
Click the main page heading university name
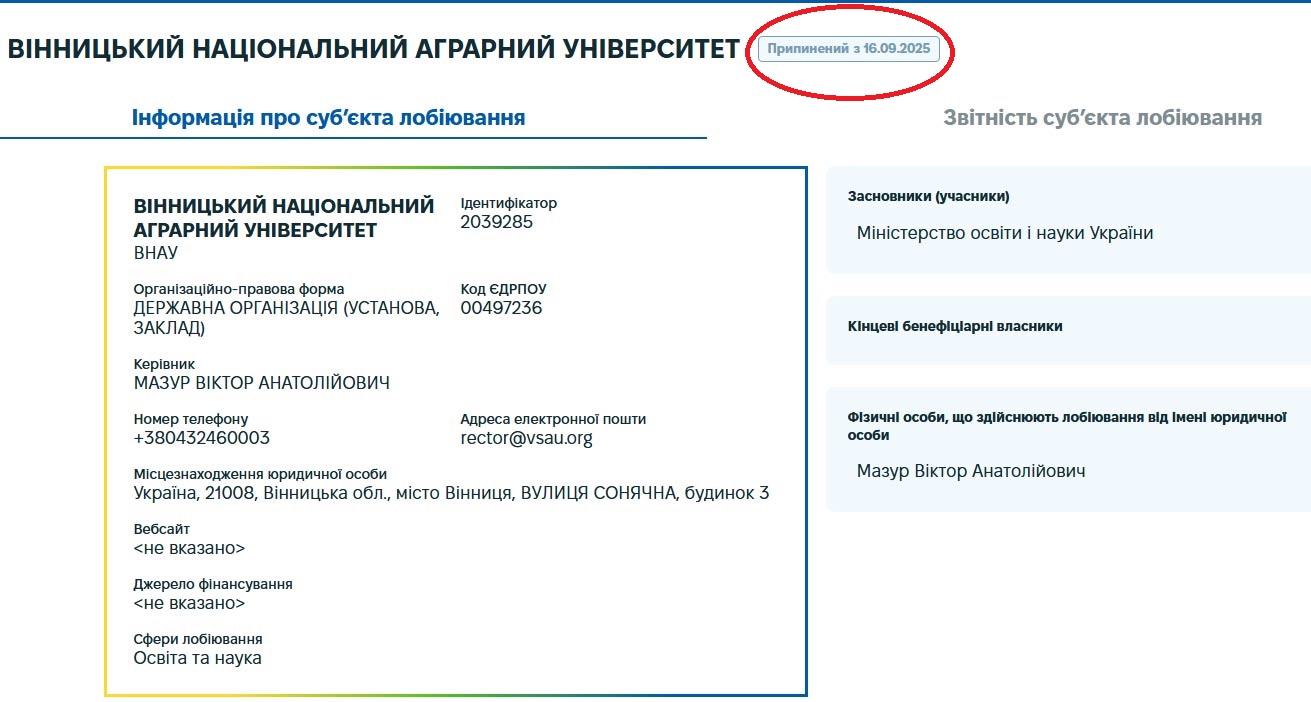click(x=373, y=49)
